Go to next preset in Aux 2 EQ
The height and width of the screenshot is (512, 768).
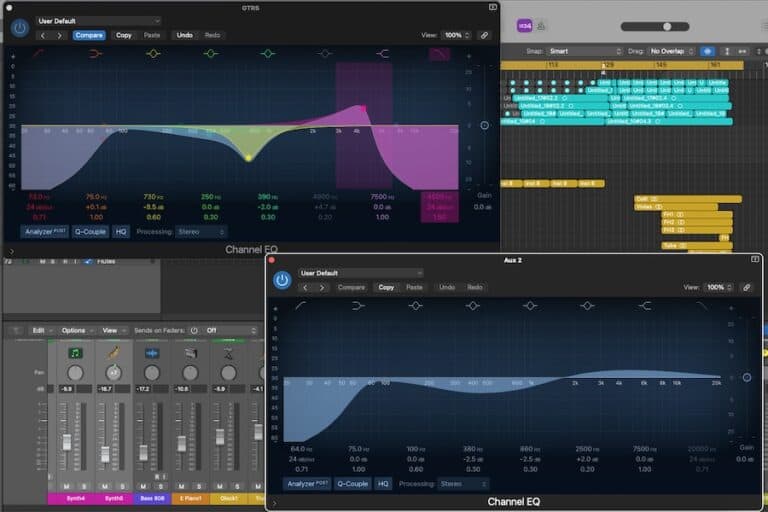click(322, 288)
